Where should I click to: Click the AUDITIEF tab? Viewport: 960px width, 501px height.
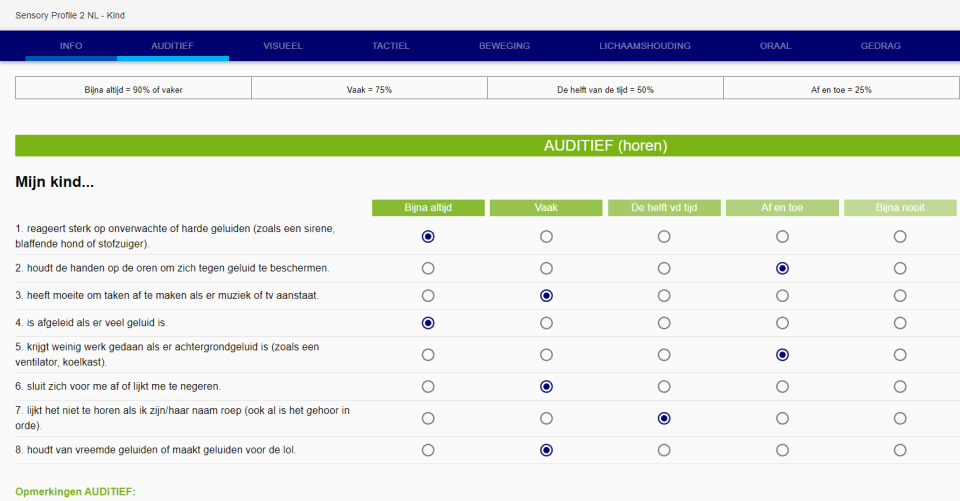pyautogui.click(x=172, y=46)
